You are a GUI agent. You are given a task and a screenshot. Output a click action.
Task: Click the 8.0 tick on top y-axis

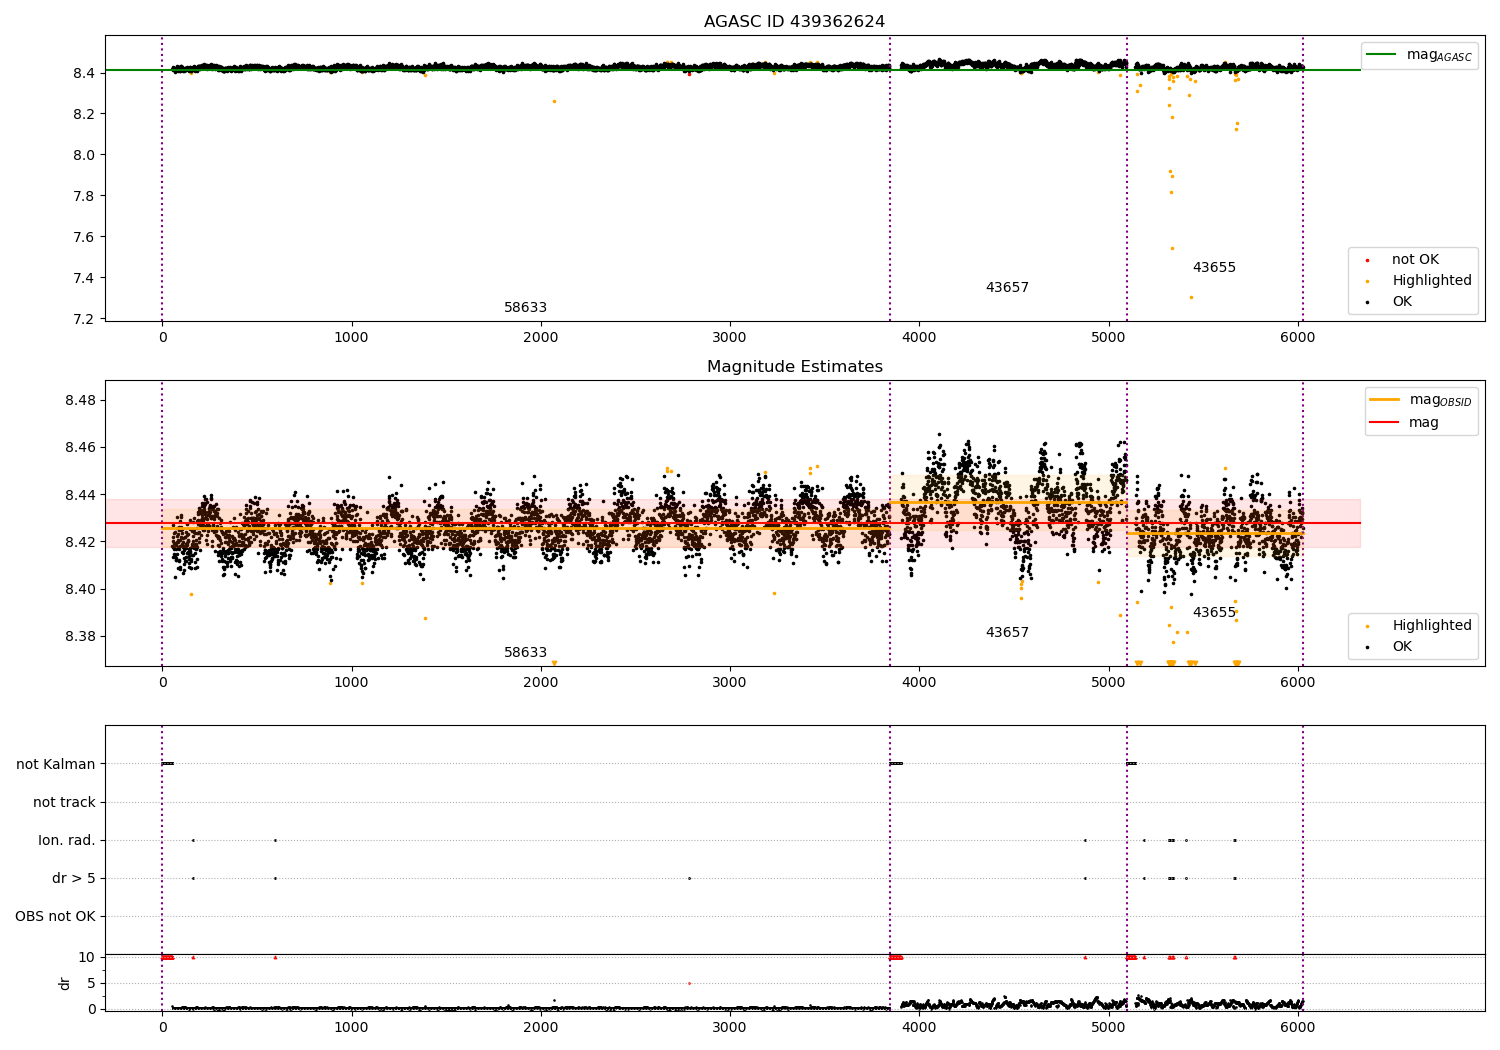[85, 155]
